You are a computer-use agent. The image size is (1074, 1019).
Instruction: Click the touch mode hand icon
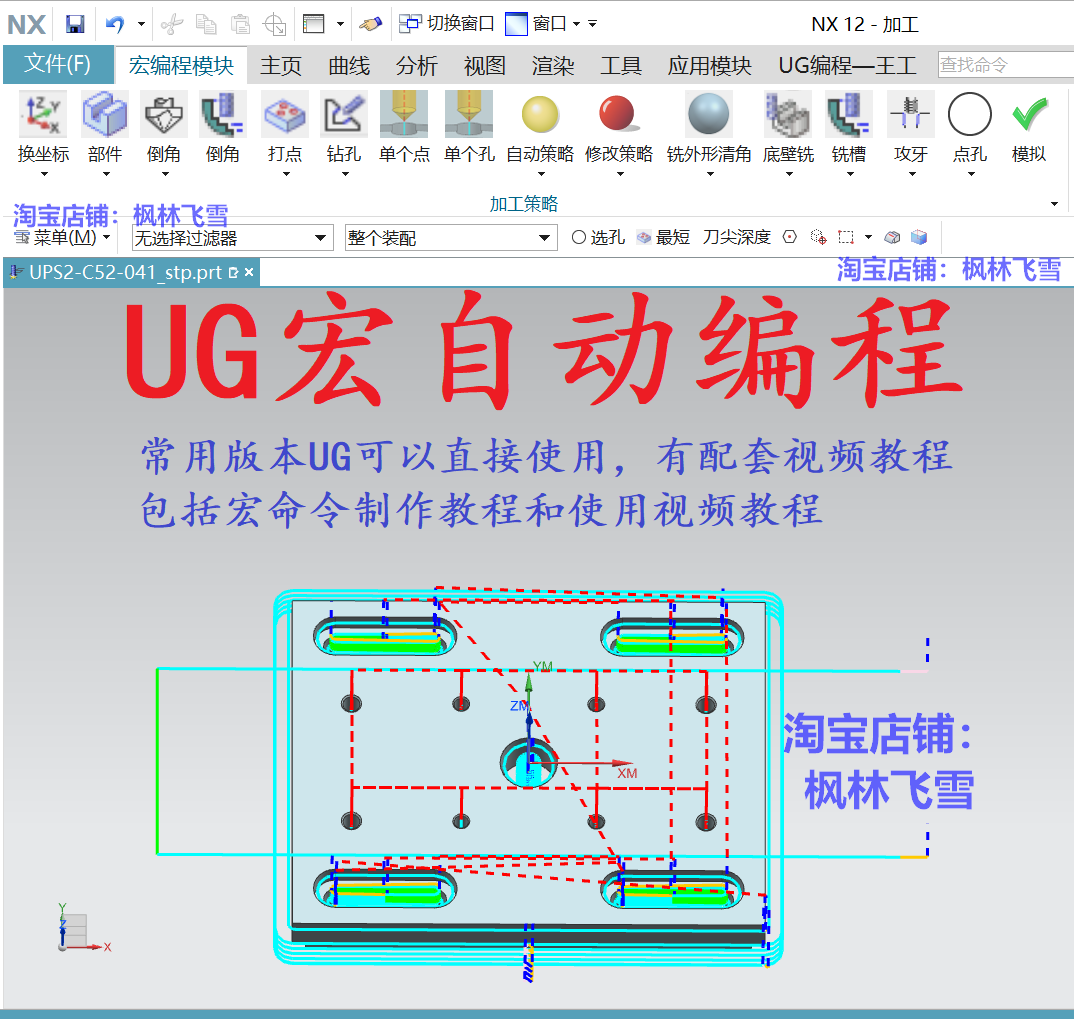[x=370, y=25]
